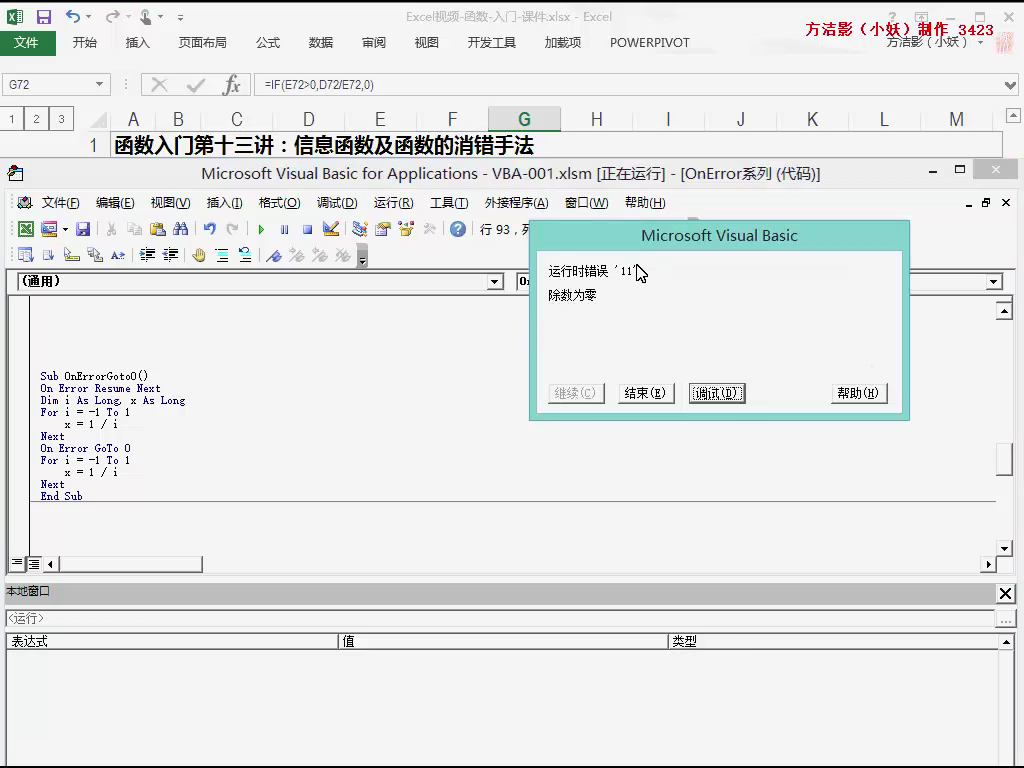Screen dimensions: 1024x768
Task: Run macro with green play icon
Action: (261, 230)
